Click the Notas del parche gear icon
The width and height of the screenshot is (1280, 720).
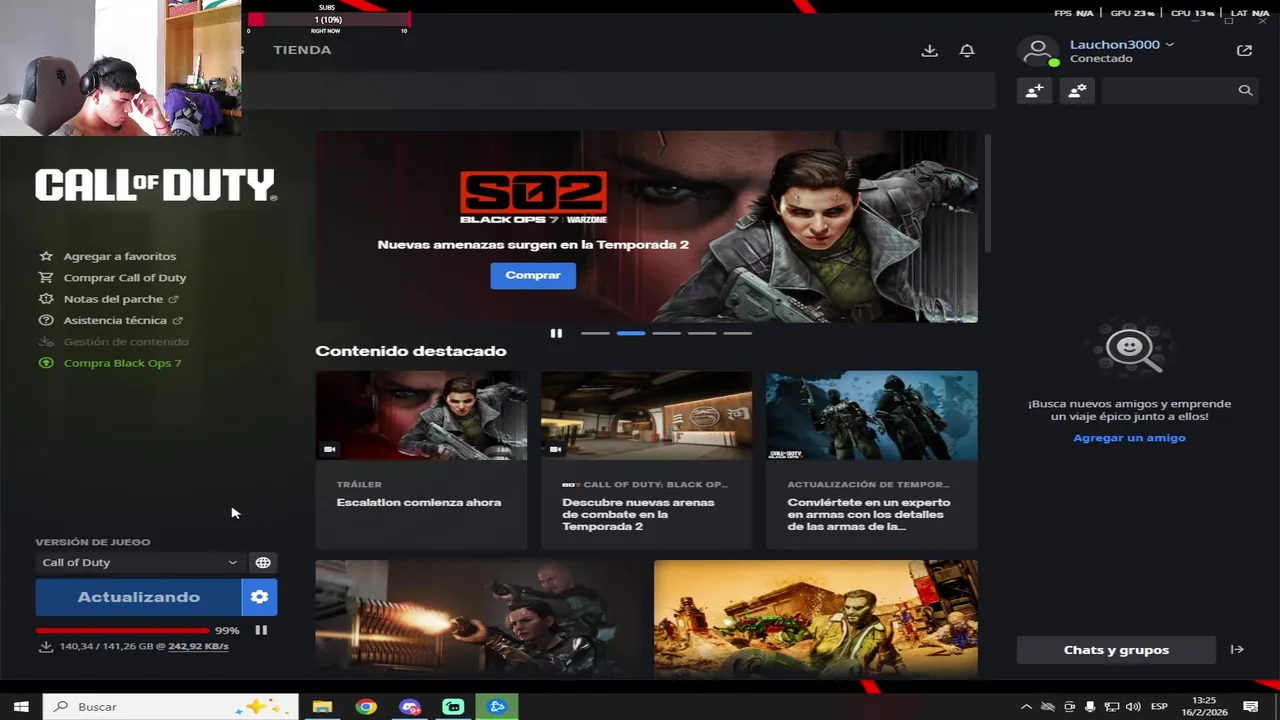[45, 299]
